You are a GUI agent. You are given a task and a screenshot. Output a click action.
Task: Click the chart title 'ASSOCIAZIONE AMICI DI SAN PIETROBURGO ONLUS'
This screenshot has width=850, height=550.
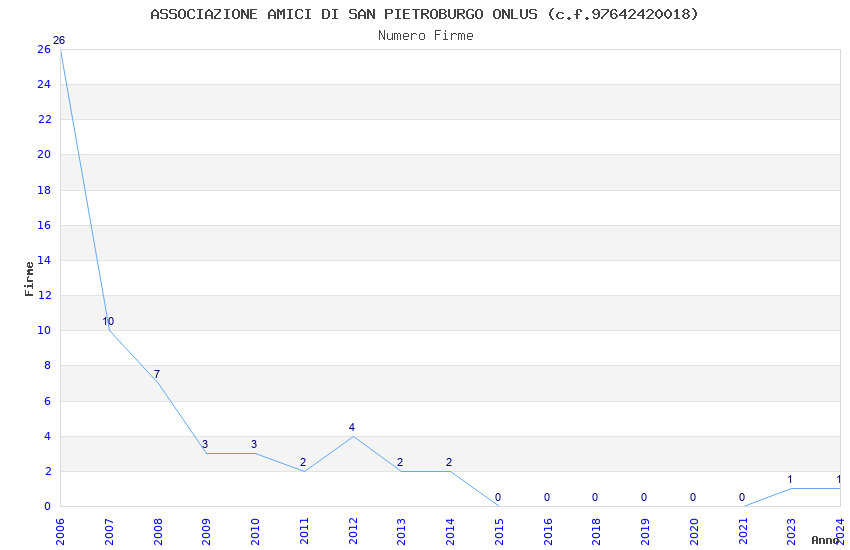tap(344, 14)
